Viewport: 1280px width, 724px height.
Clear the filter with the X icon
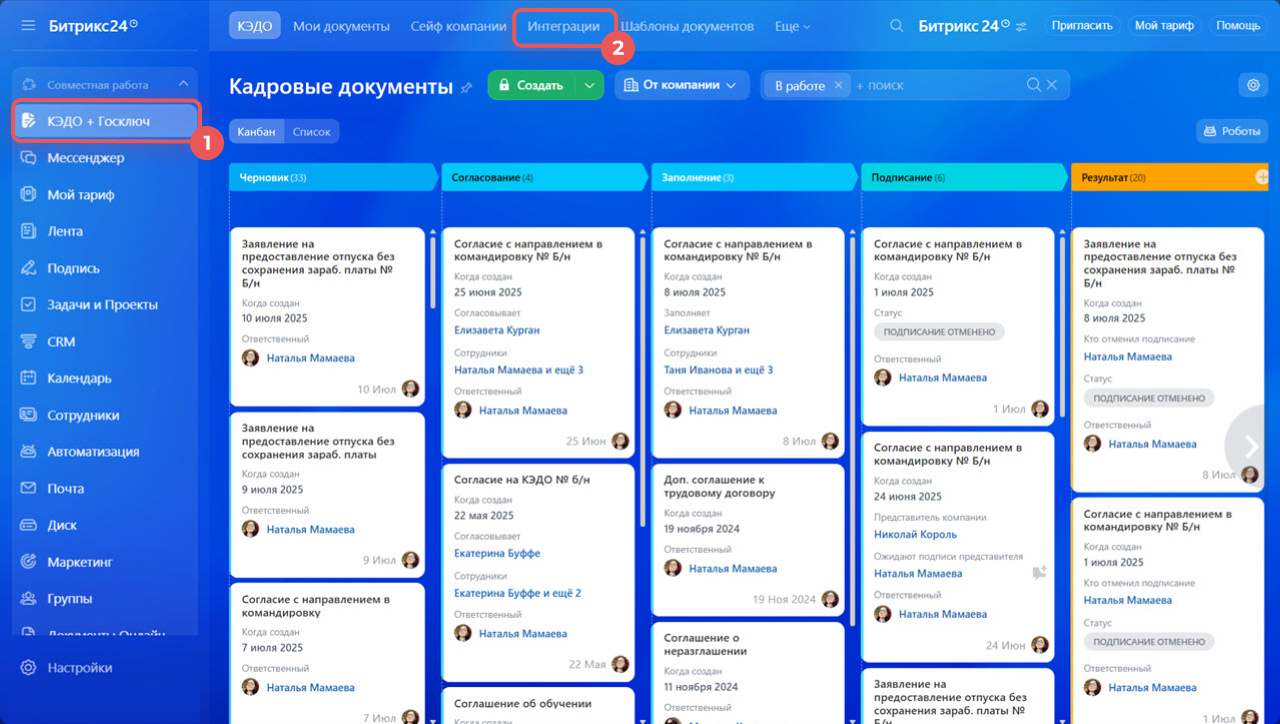click(x=1052, y=85)
